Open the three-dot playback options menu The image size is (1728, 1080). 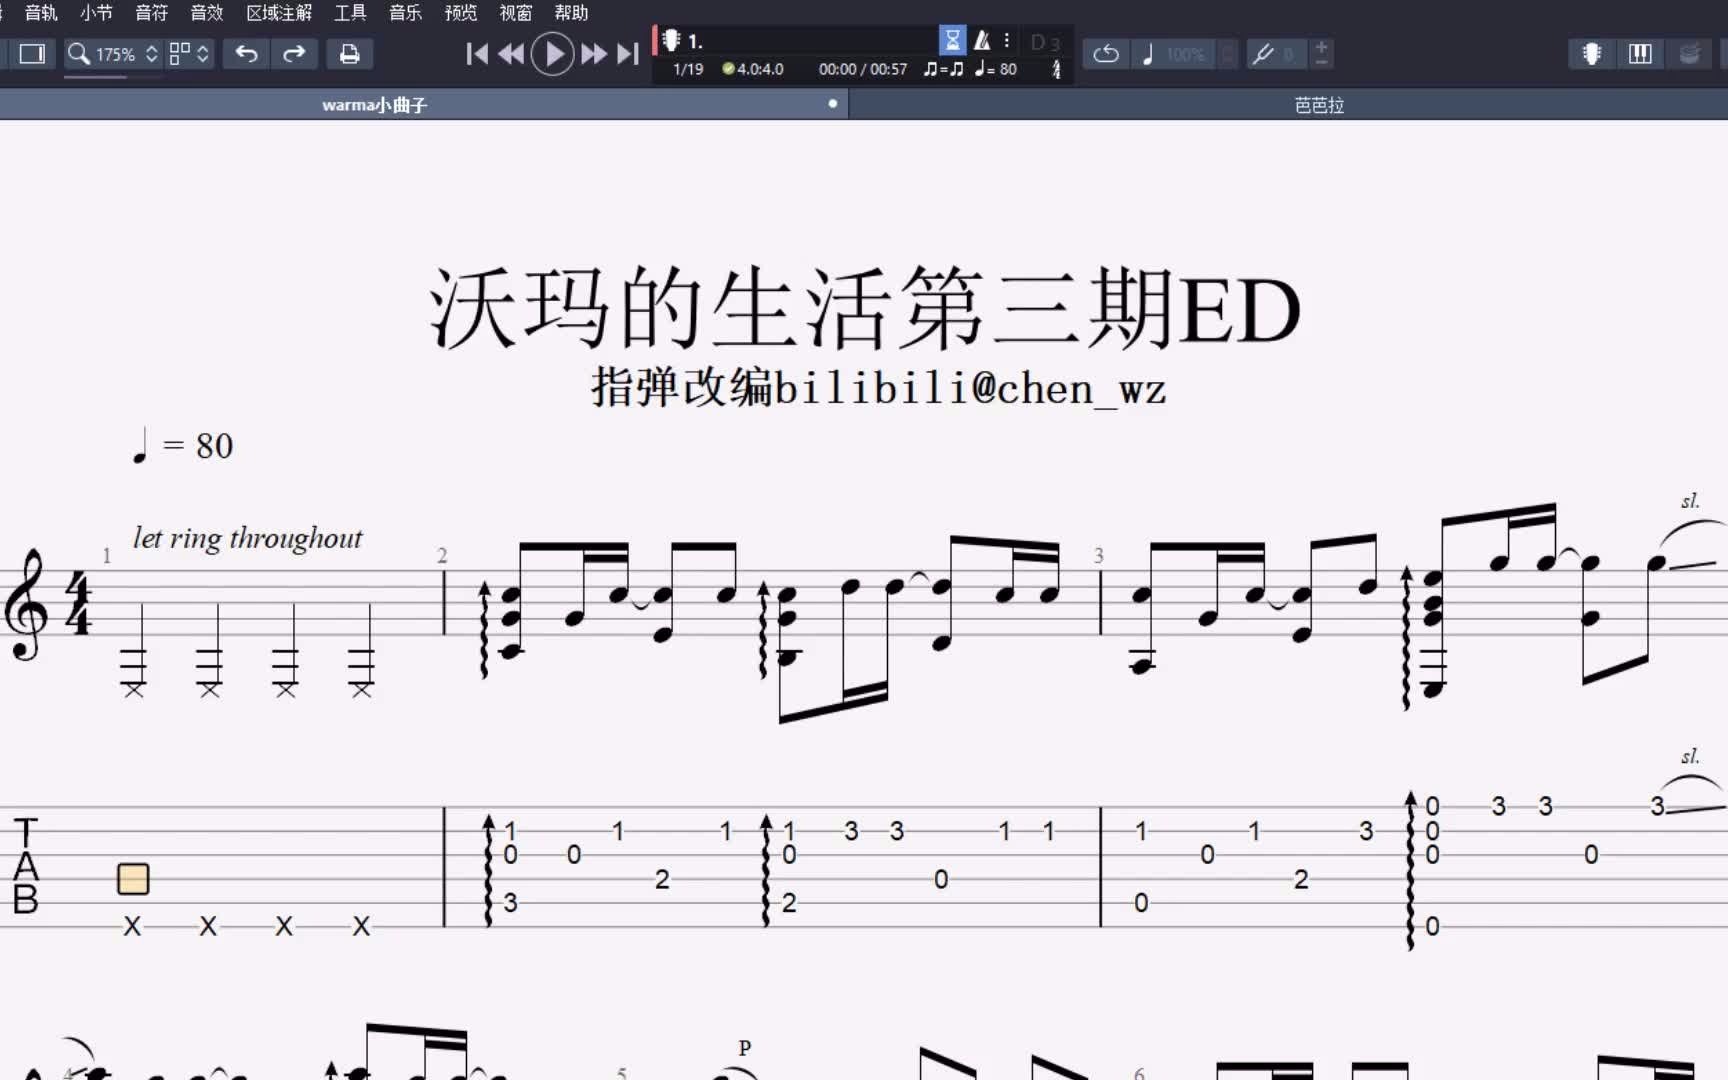click(1007, 40)
